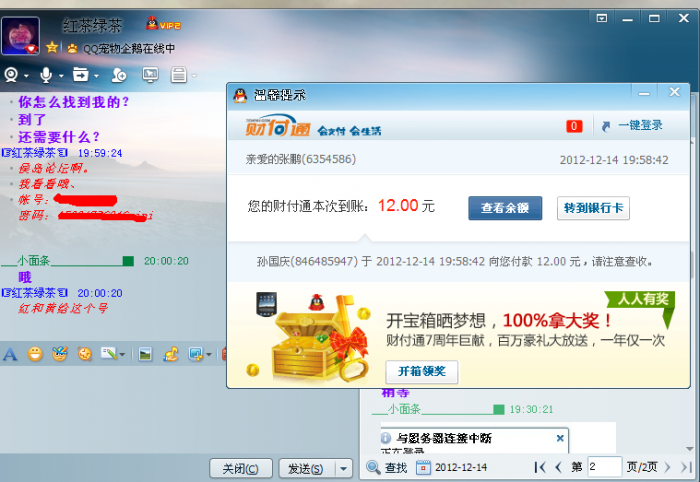
Task: Minimize the 温馨提示 popup
Action: click(x=644, y=93)
